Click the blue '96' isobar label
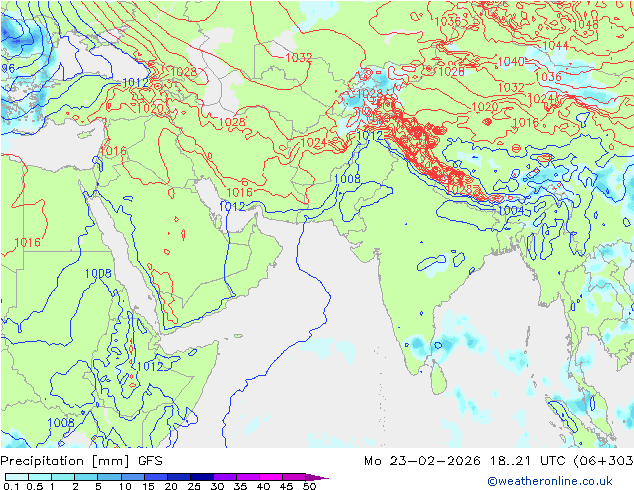 [8, 68]
